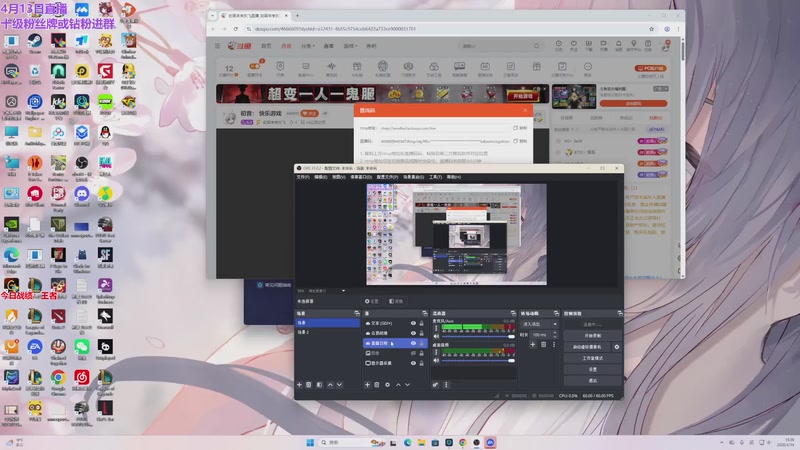Image resolution: width=800 pixels, height=450 pixels.
Task: Delete selected source with trash icon
Action: coord(377,385)
